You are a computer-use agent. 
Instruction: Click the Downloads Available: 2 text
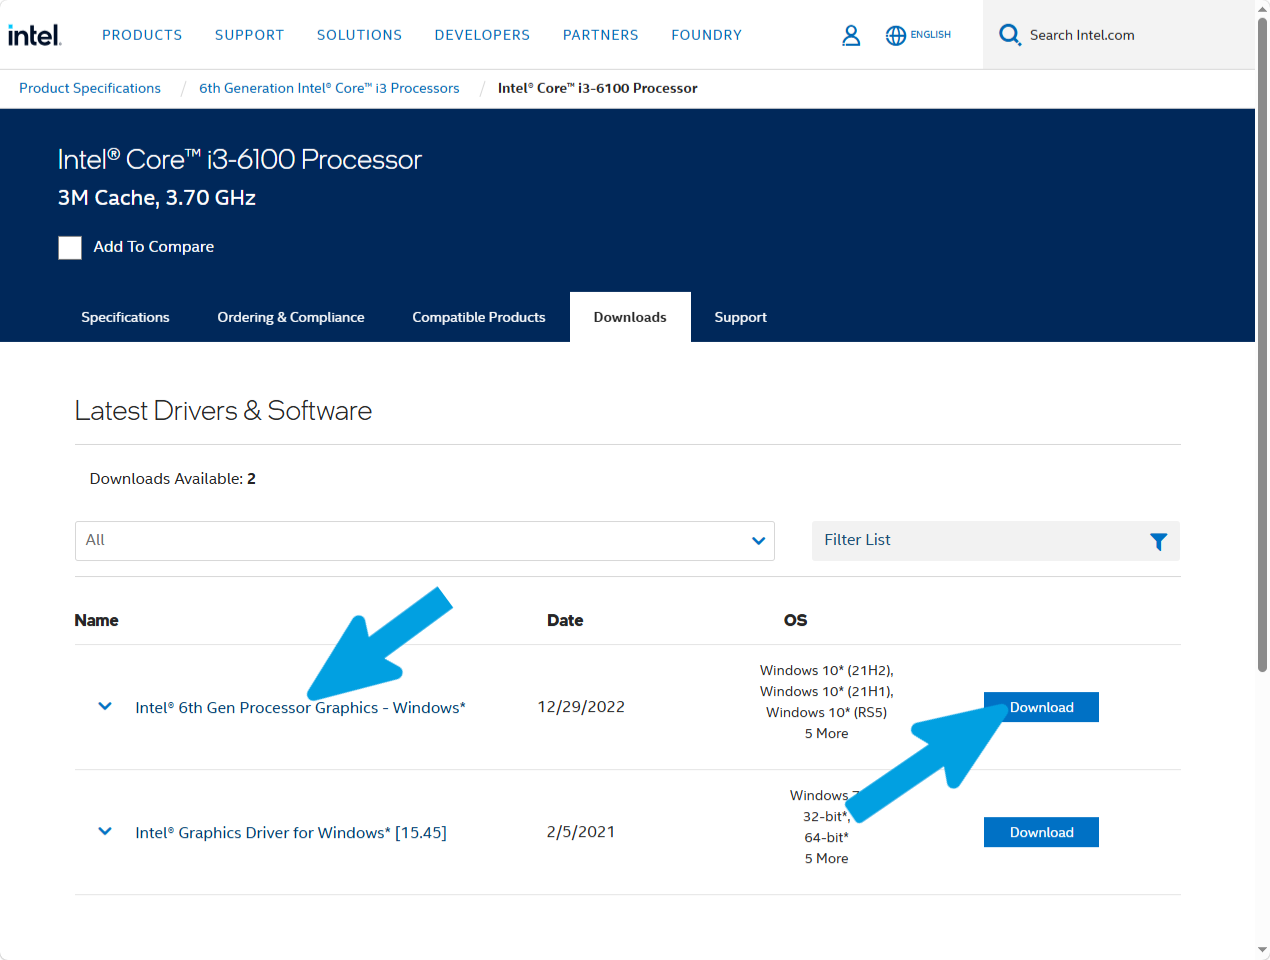(173, 479)
